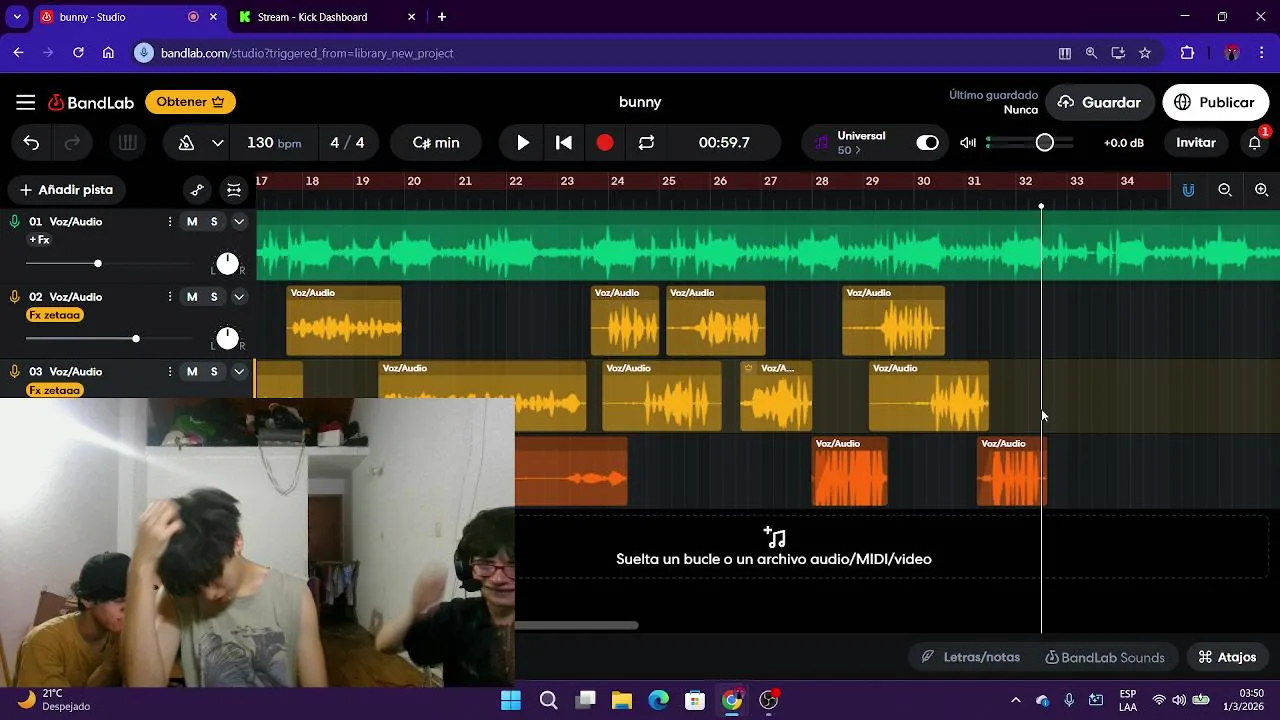Mute track 03 Voz/Audio

click(x=192, y=372)
